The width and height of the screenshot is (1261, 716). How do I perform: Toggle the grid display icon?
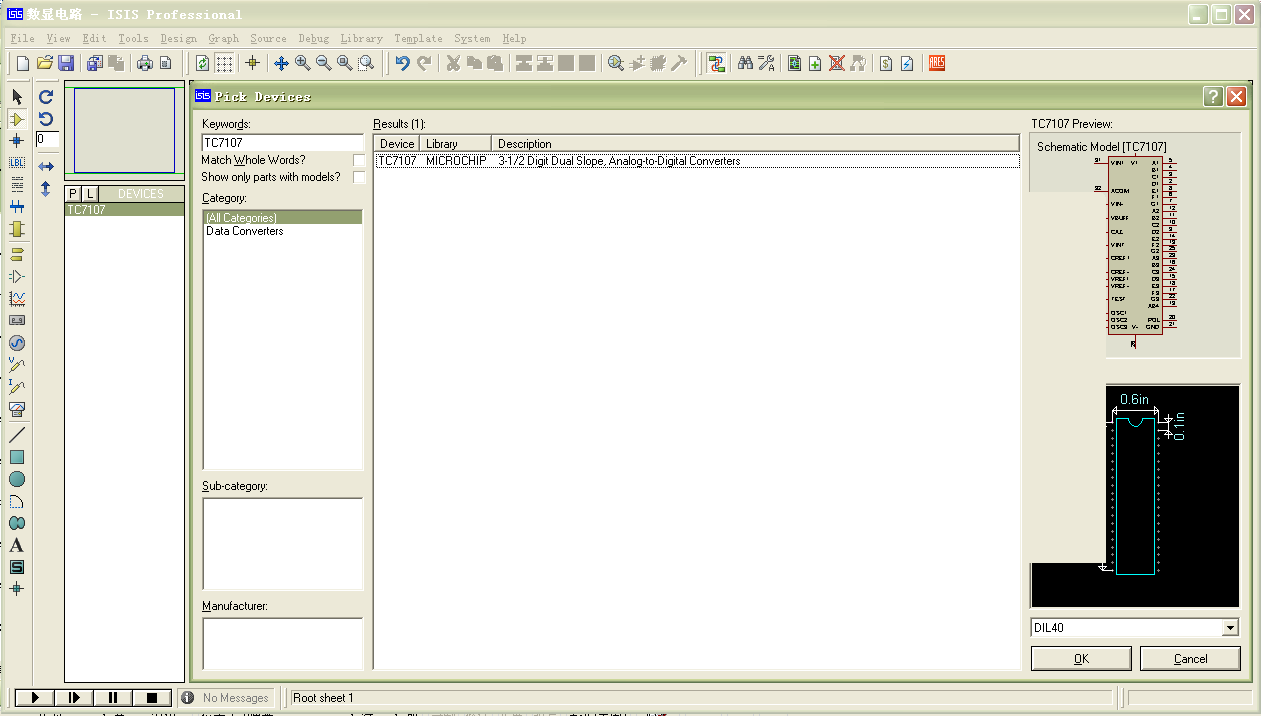pos(225,63)
